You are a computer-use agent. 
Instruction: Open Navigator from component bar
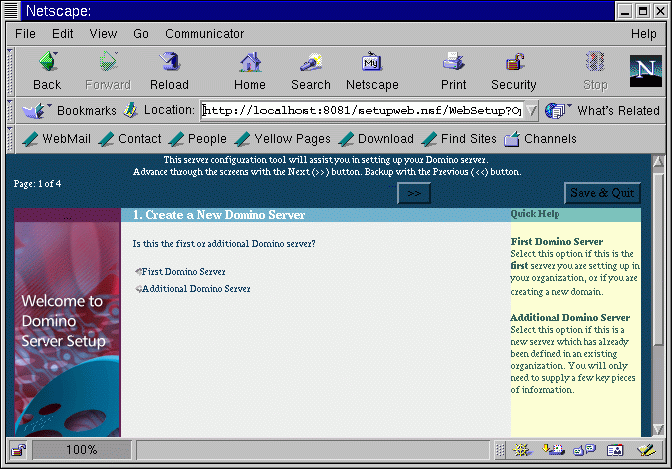[x=522, y=450]
